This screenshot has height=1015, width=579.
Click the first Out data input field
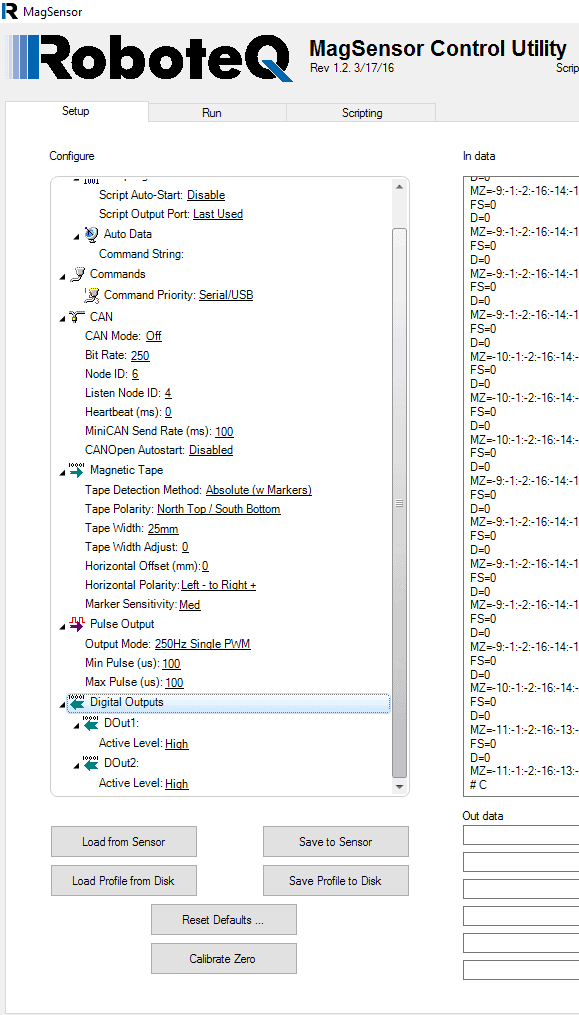[521, 836]
